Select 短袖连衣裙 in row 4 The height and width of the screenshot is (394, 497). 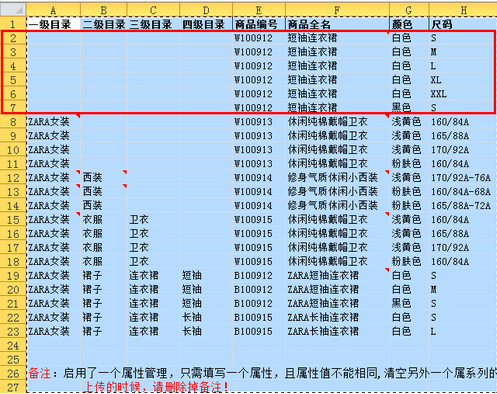[337, 66]
